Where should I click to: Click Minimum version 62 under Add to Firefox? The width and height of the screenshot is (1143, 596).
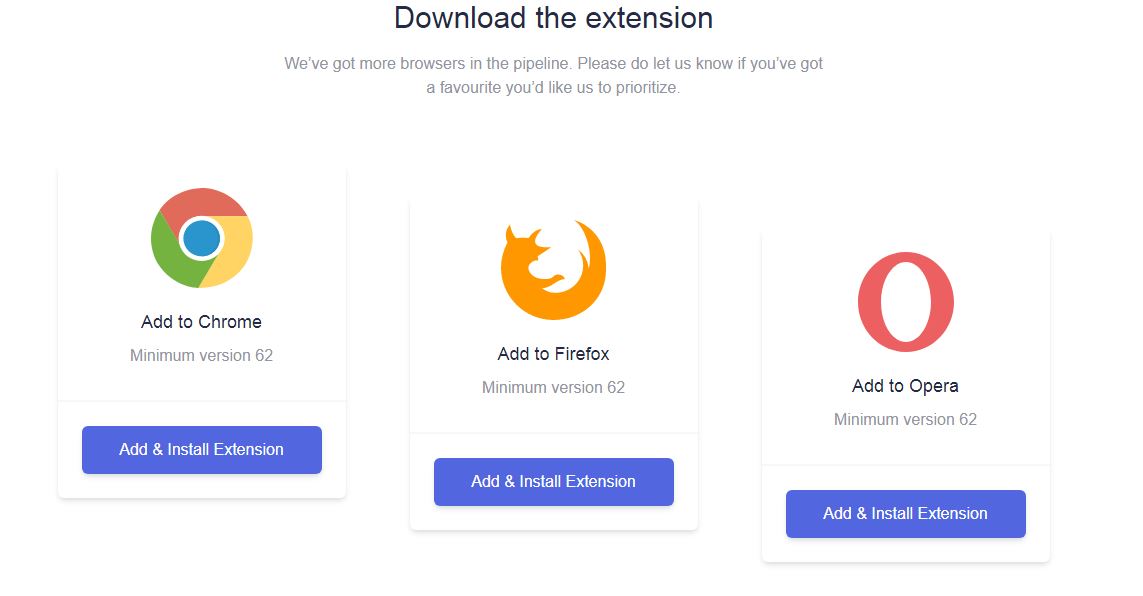(x=553, y=387)
